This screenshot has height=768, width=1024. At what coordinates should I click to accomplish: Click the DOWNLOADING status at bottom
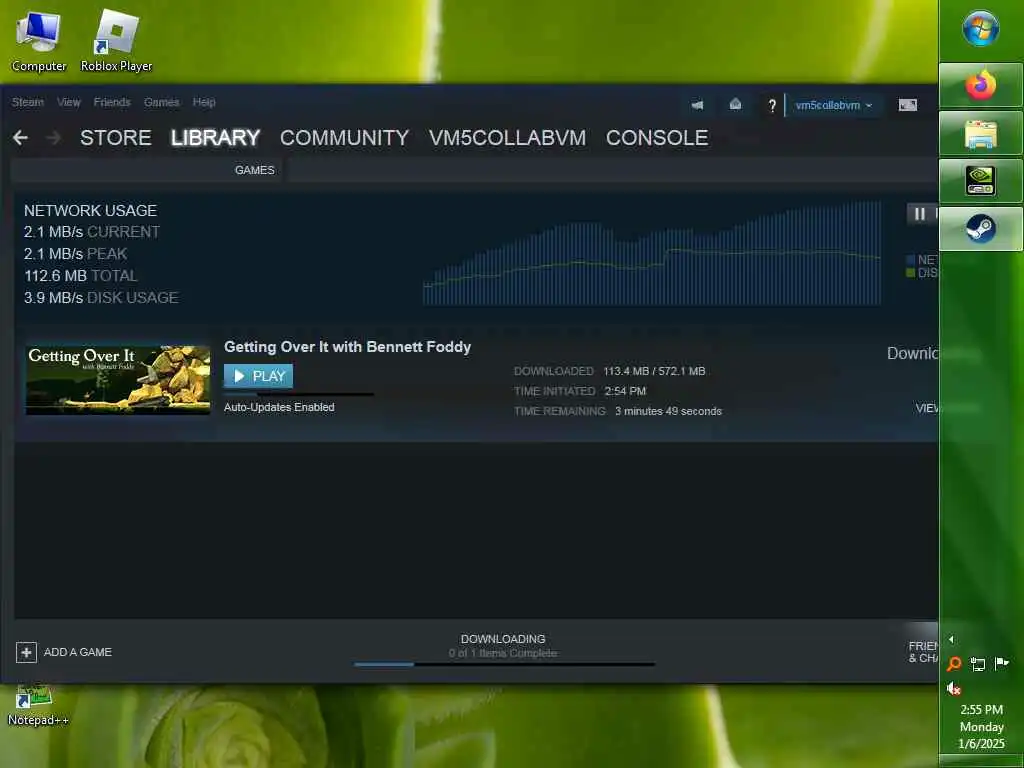503,639
